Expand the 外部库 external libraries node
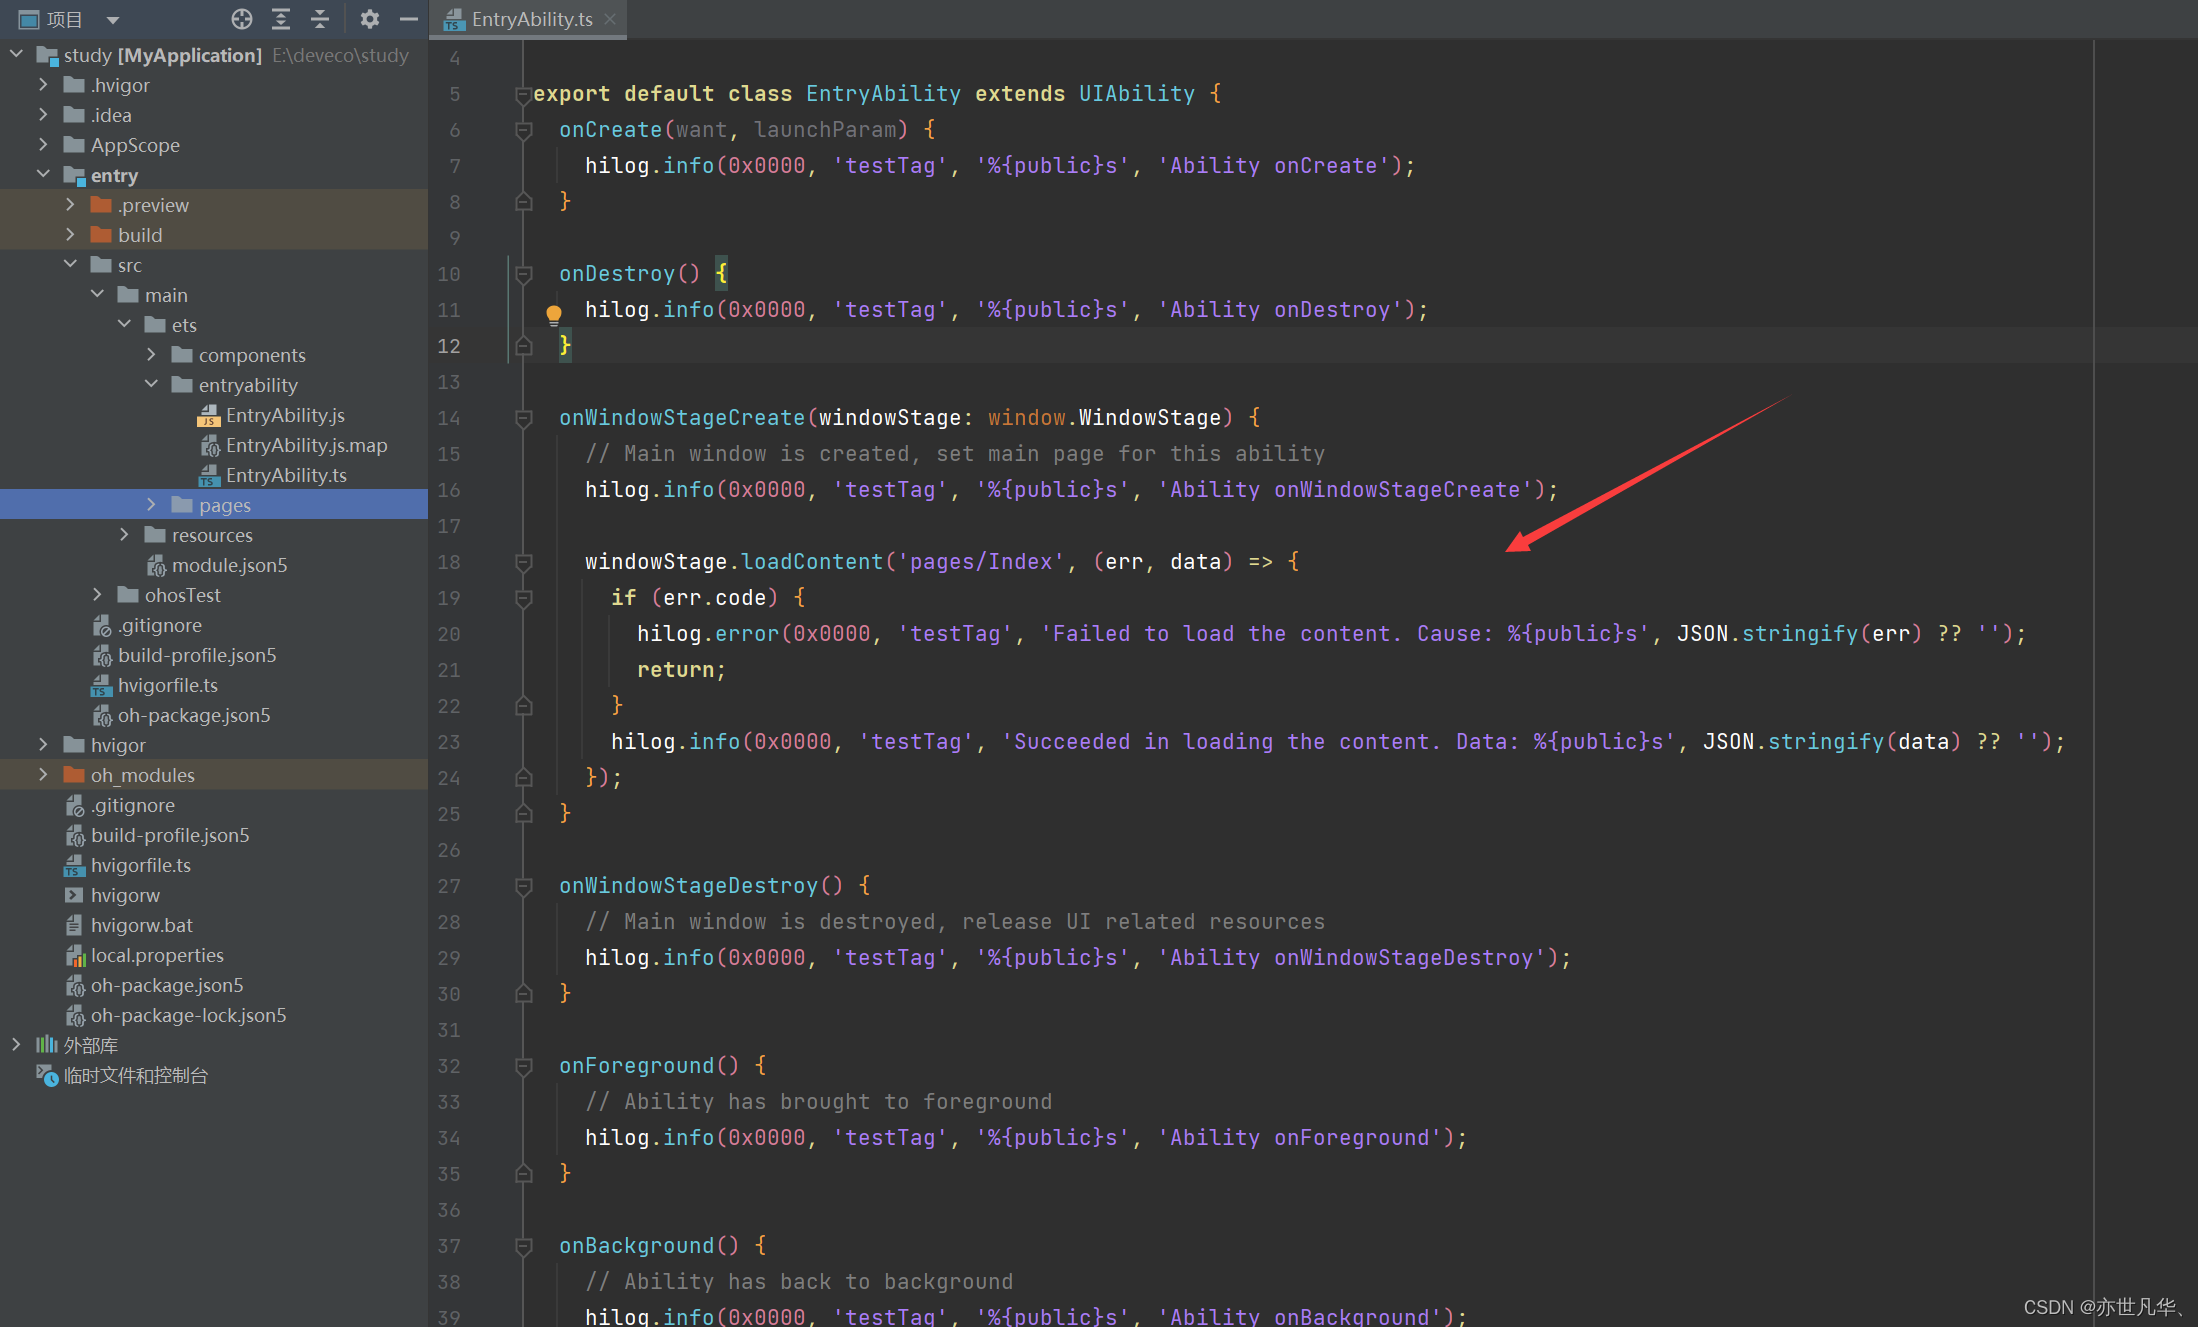The height and width of the screenshot is (1327, 2198). (x=16, y=1045)
